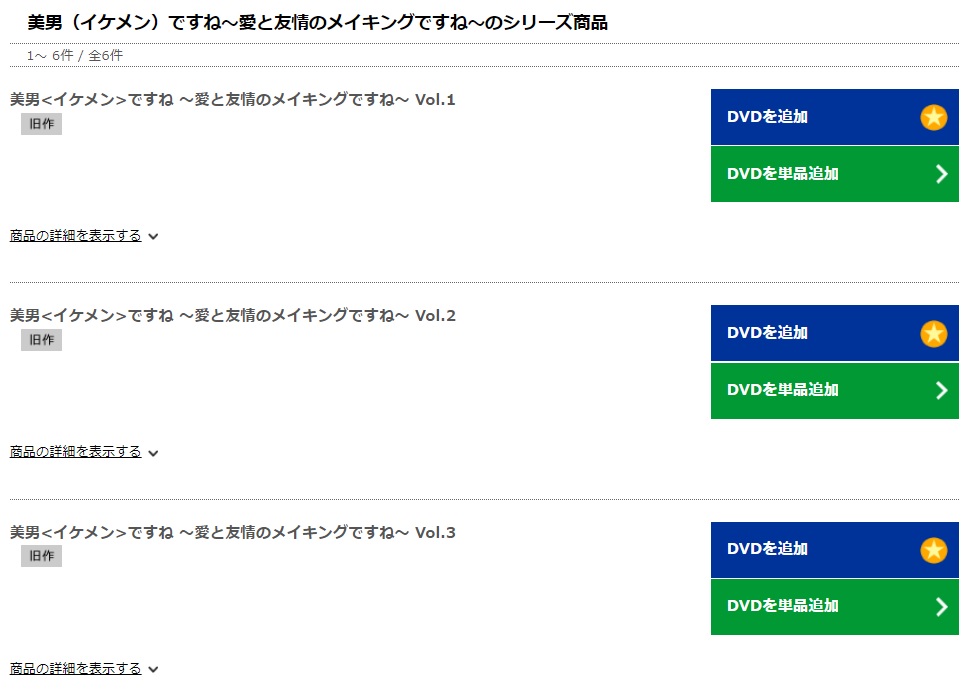Click the green DVDを単品追加 button for Vol.3

pos(834,606)
